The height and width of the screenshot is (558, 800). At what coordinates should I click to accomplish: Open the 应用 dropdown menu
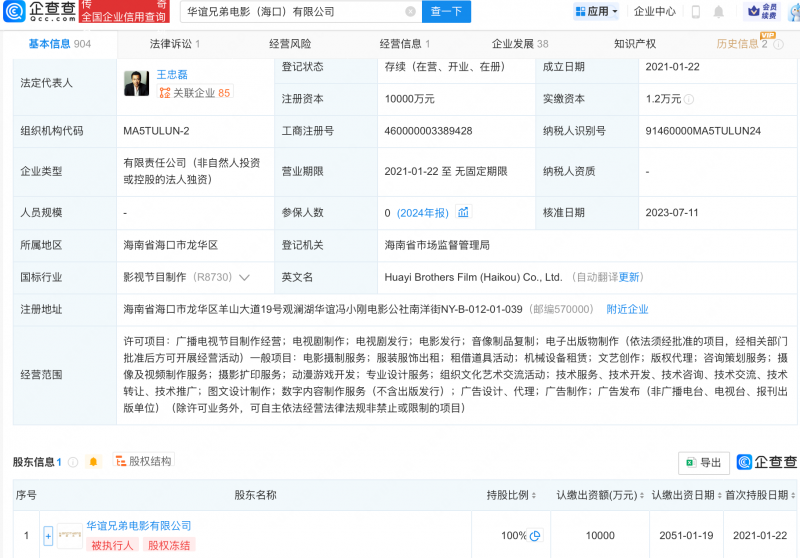[596, 12]
